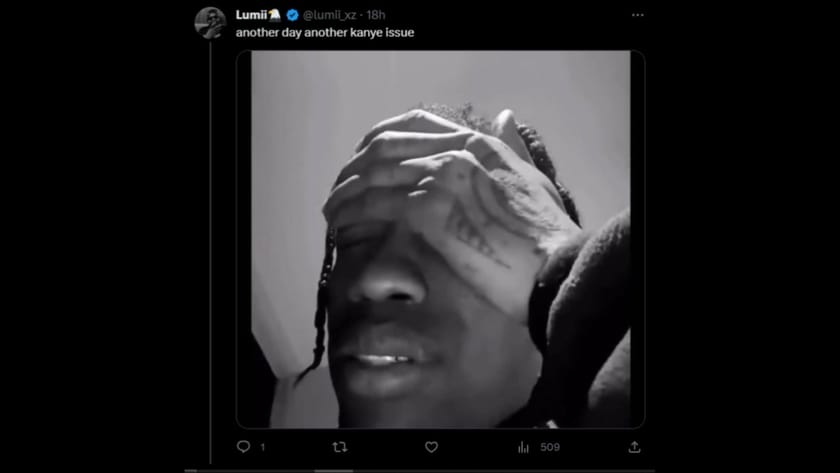Open view analytics bar chart icon
The width and height of the screenshot is (840, 473).
pos(523,447)
